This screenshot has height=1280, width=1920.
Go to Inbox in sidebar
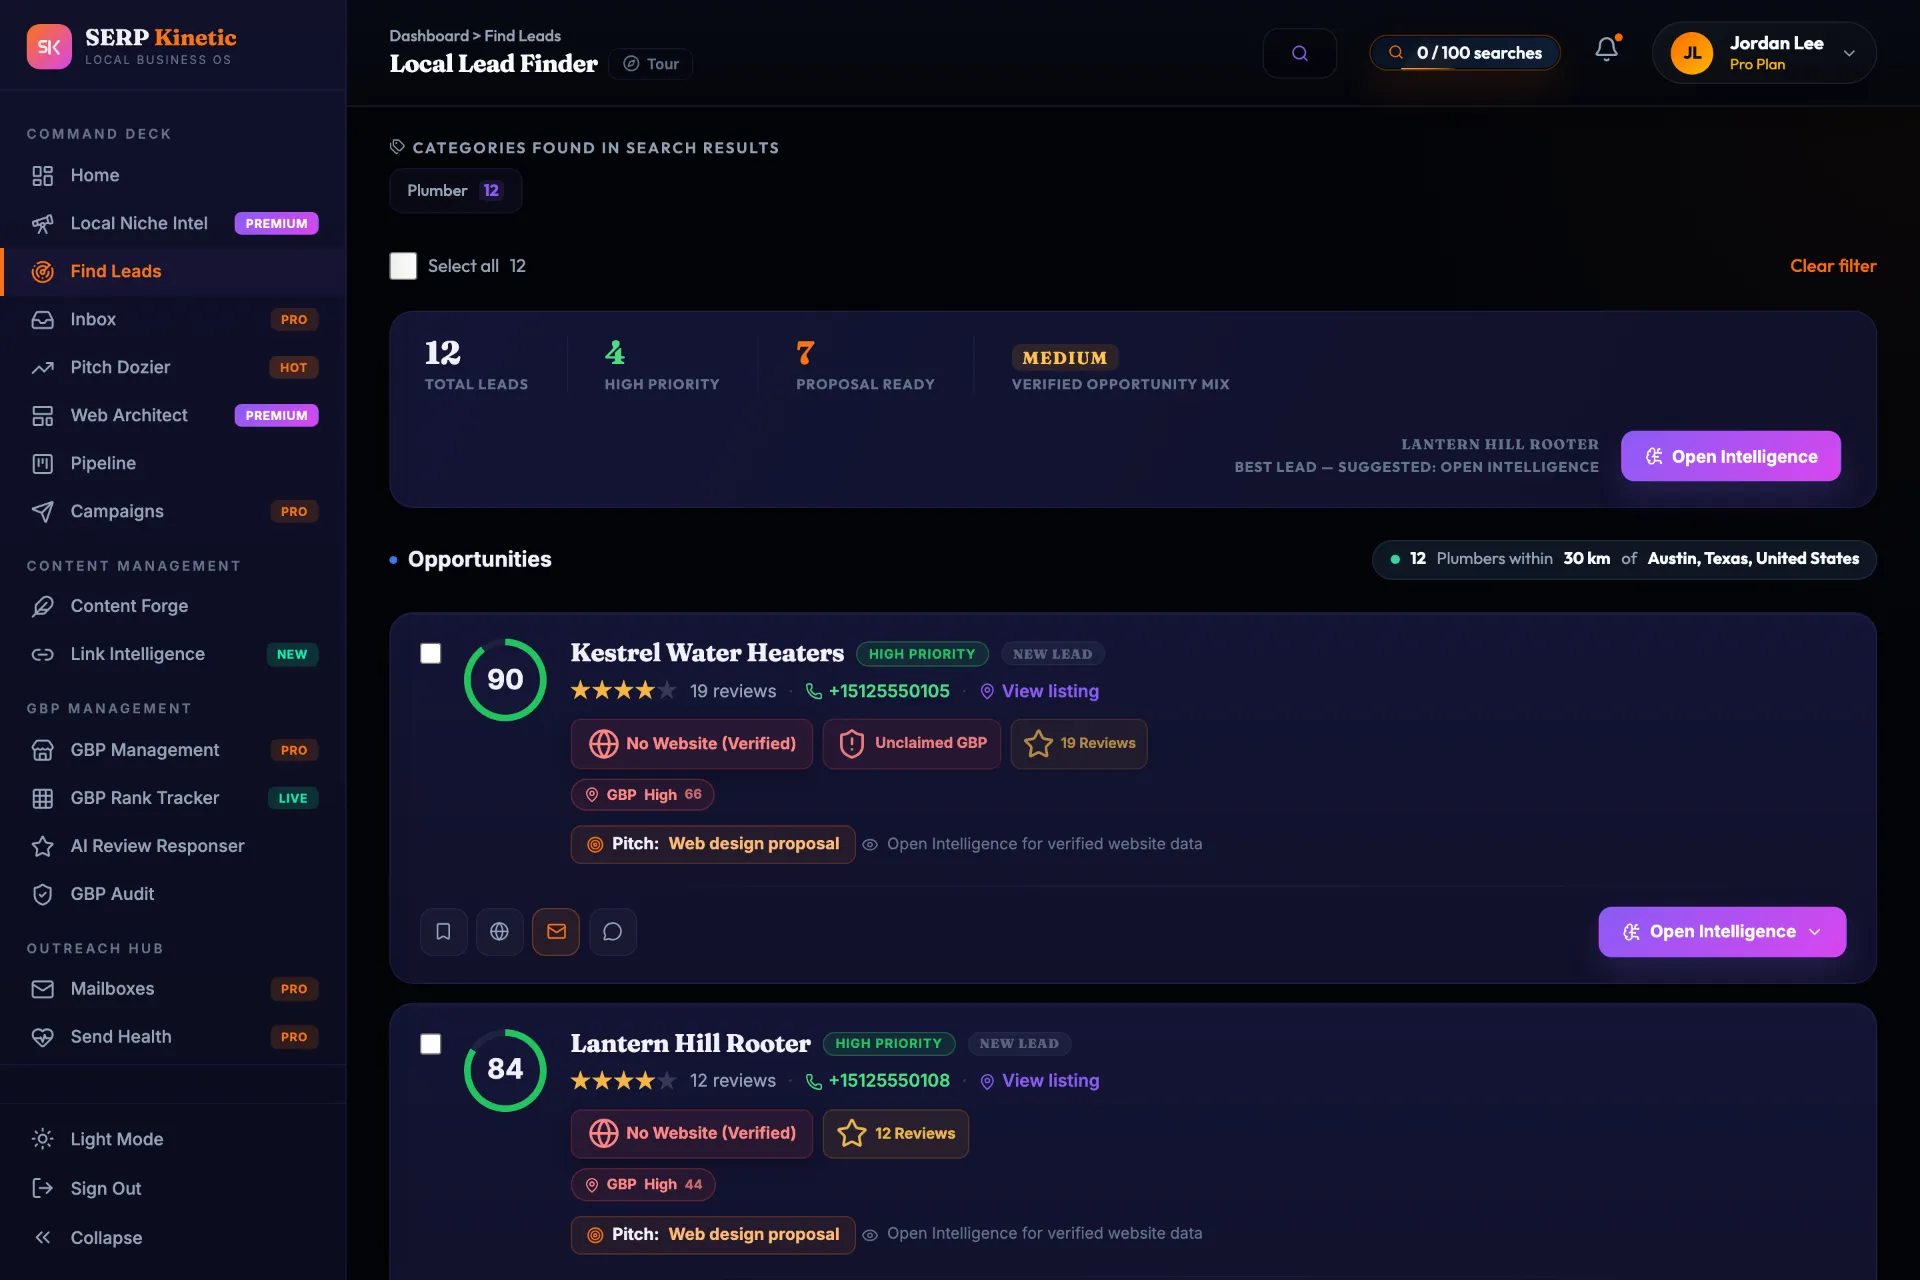173,319
